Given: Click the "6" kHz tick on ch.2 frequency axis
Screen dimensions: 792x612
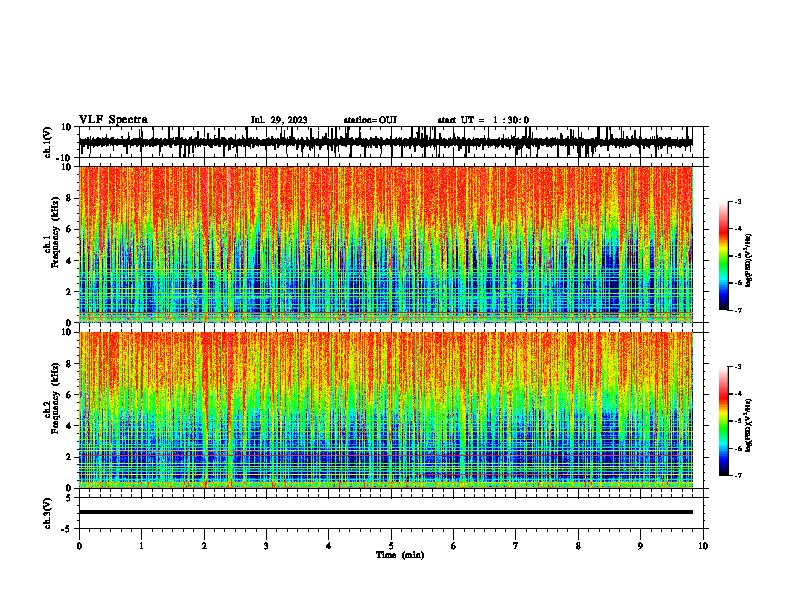Looking at the screenshot, I should [x=69, y=395].
